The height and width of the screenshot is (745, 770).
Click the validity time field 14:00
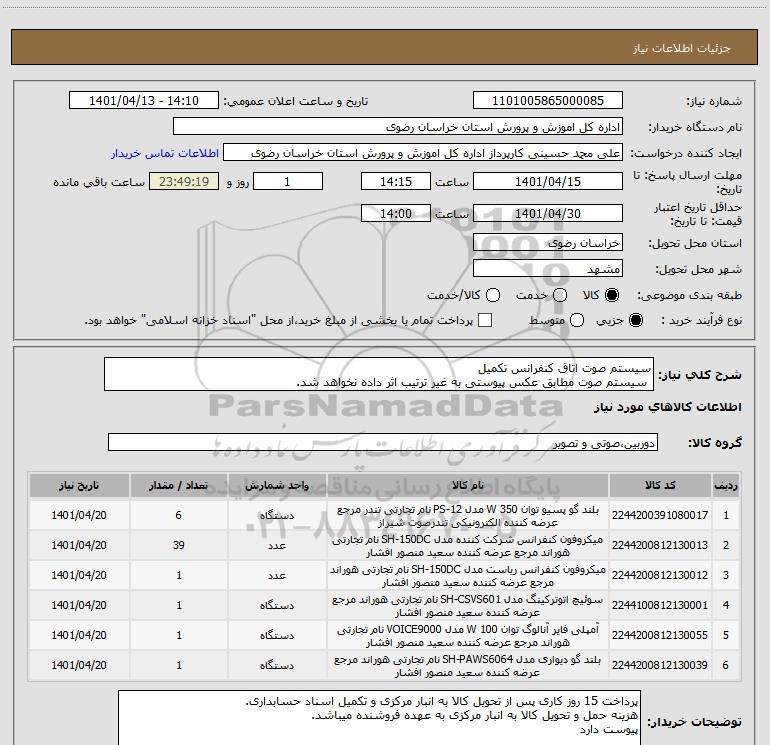coord(396,213)
